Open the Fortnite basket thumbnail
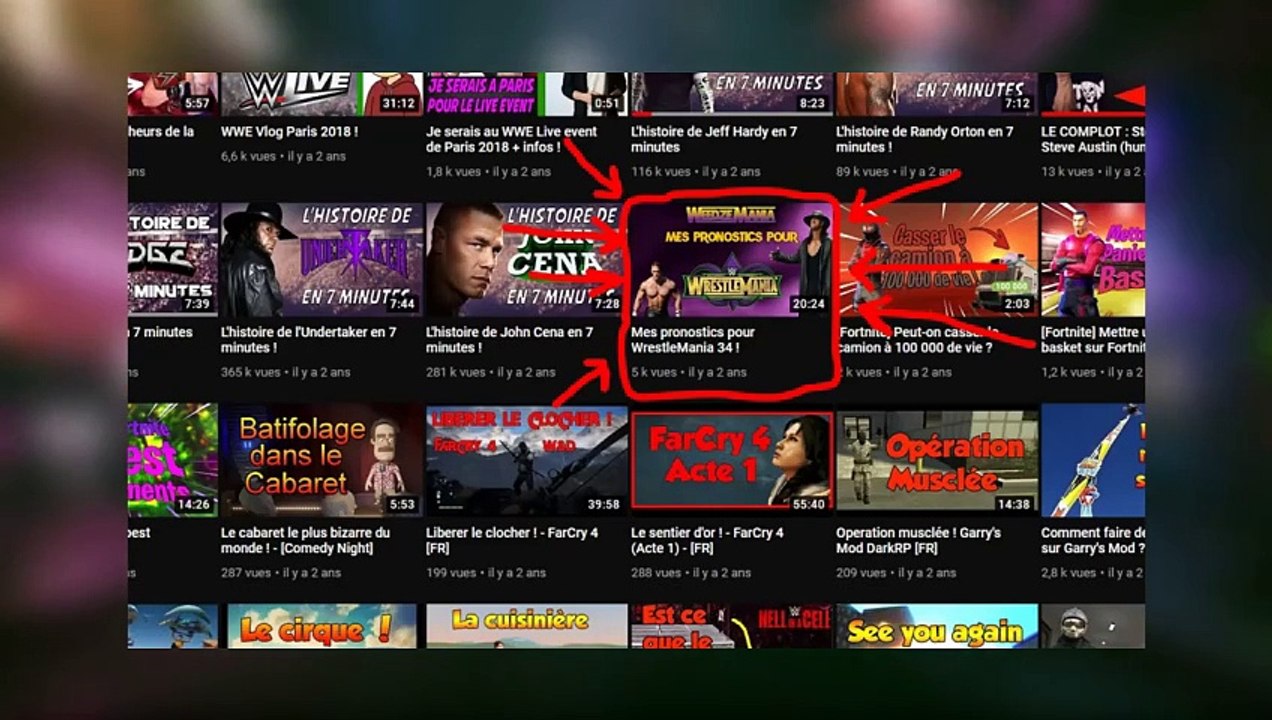This screenshot has width=1272, height=720. point(1093,260)
